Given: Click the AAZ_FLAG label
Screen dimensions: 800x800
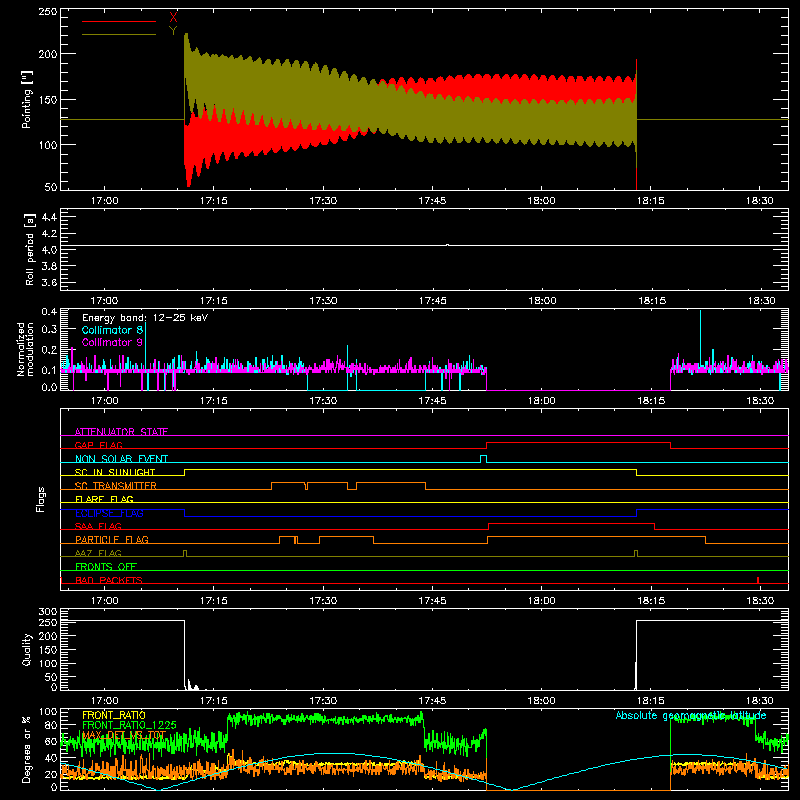Looking at the screenshot, I should (98, 553).
